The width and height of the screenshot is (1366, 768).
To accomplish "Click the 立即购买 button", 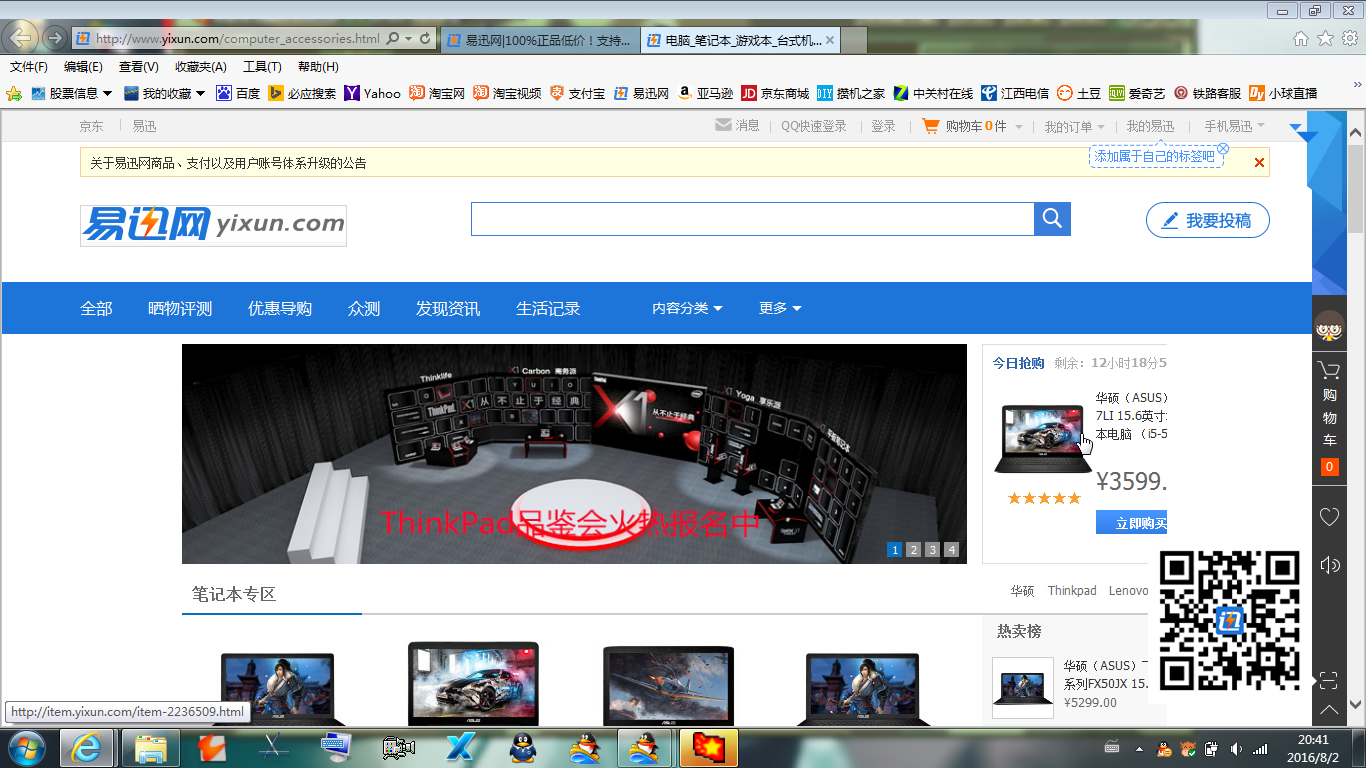I will point(1131,522).
